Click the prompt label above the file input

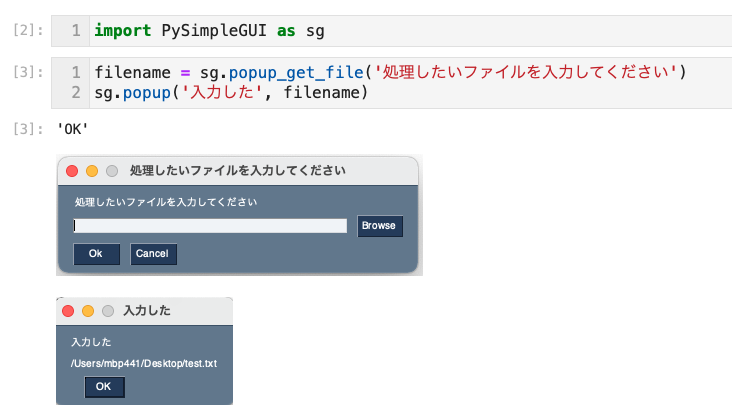pyautogui.click(x=166, y=203)
